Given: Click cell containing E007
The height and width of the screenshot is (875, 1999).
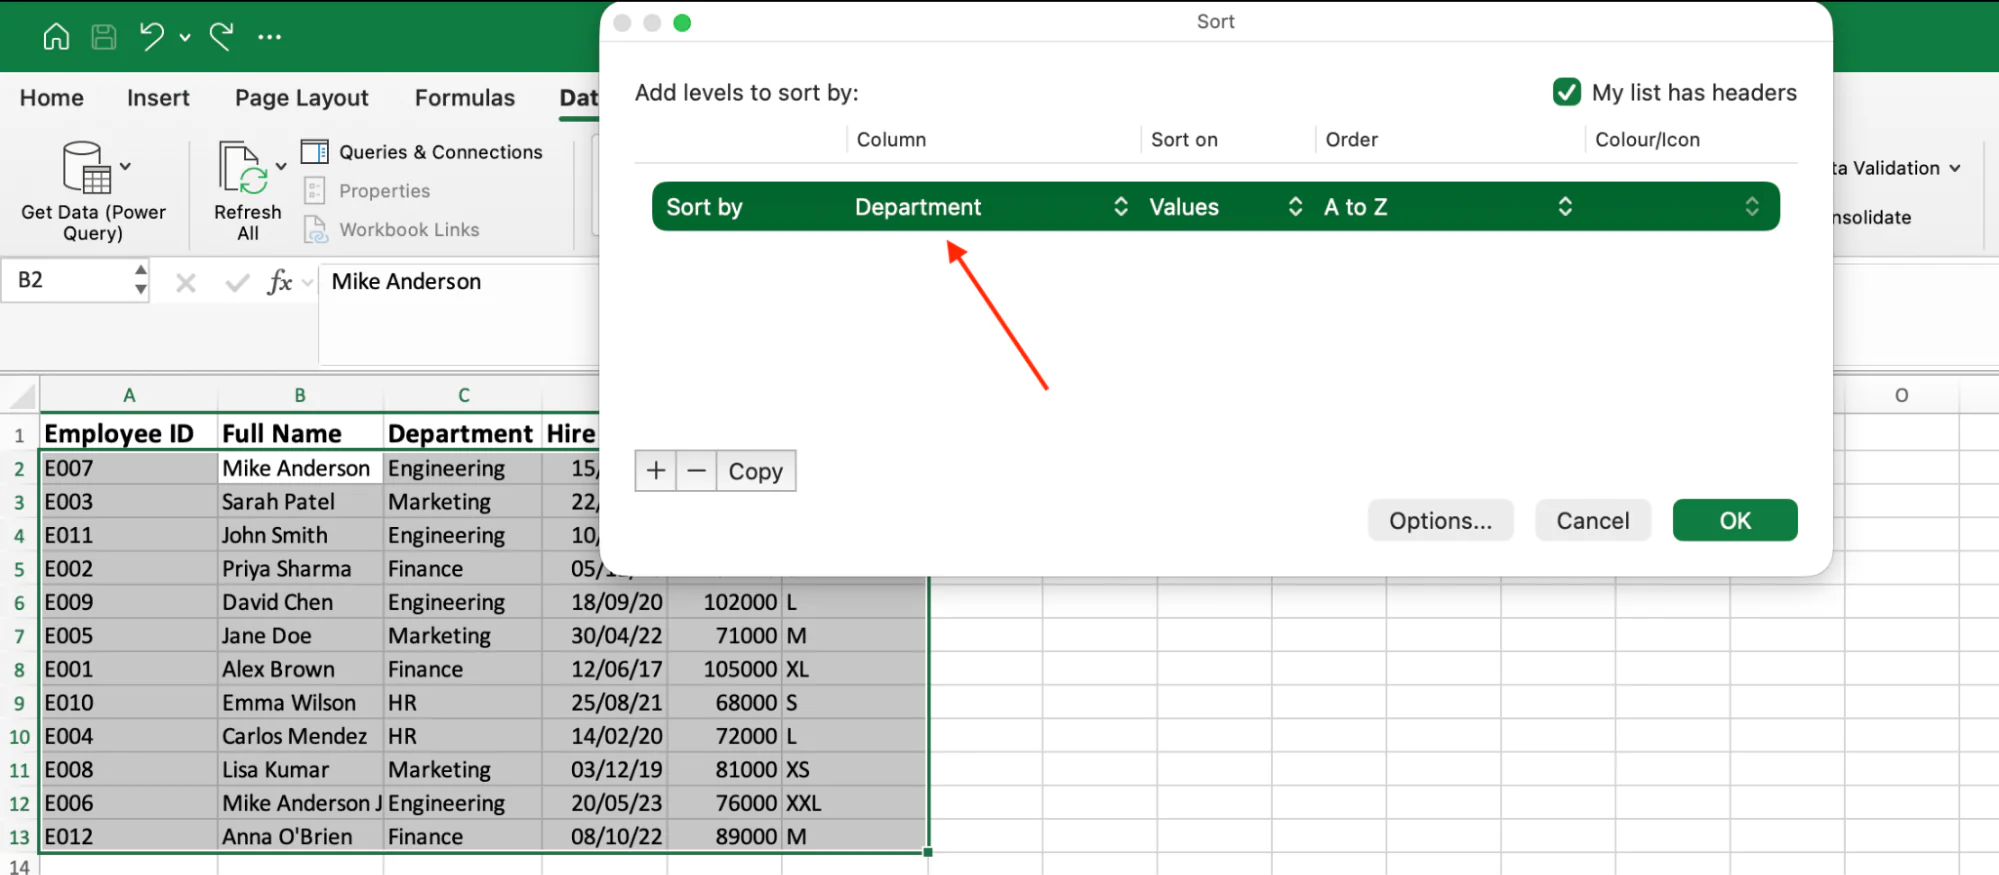Looking at the screenshot, I should point(129,468).
